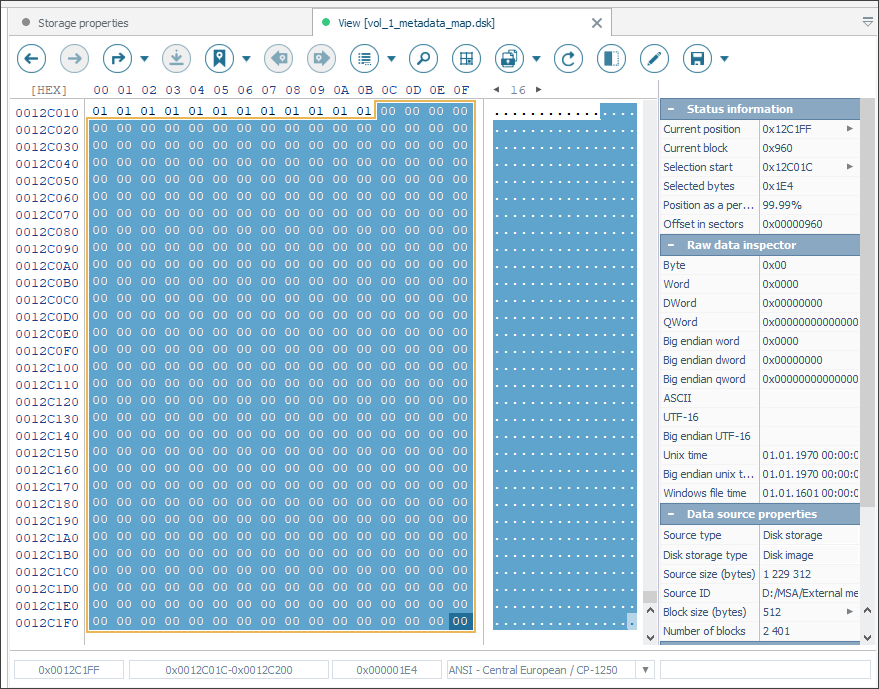The height and width of the screenshot is (689, 879).
Task: Click the bookmark position icon
Action: pos(219,58)
